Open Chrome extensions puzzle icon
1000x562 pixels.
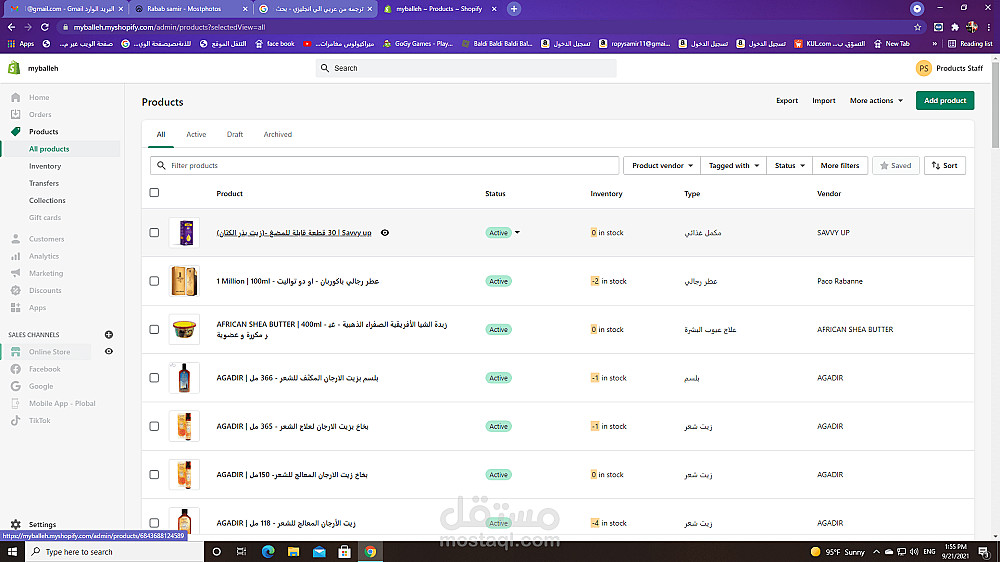(955, 27)
